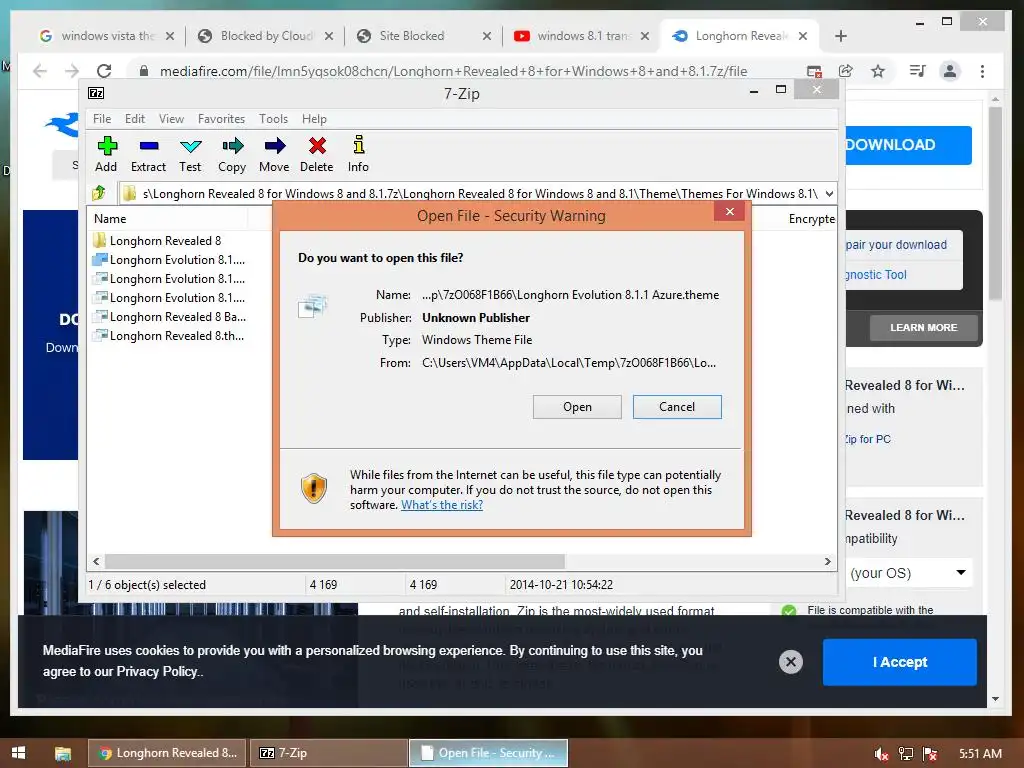1024x768 pixels.
Task: Go back in Chrome browser
Action: (40, 71)
